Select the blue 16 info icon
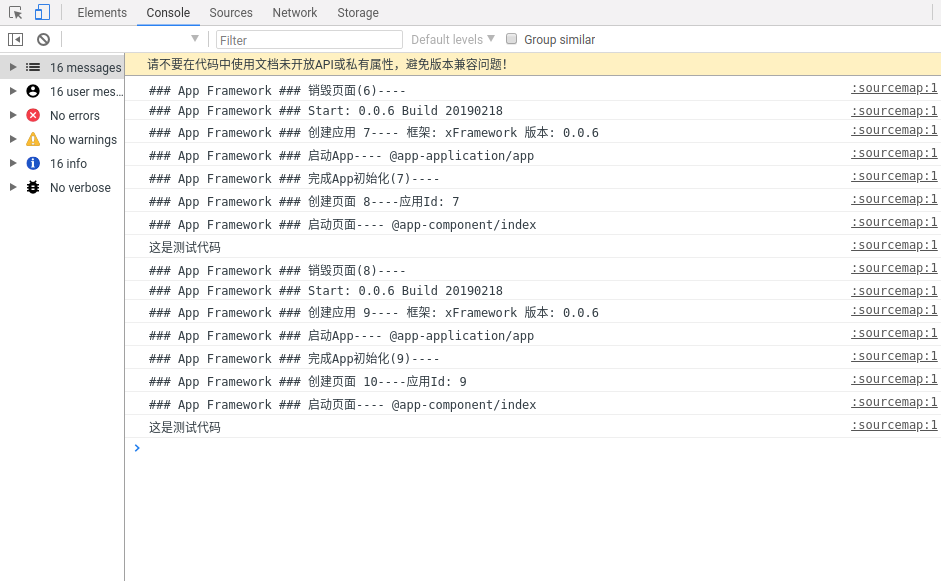 point(33,163)
